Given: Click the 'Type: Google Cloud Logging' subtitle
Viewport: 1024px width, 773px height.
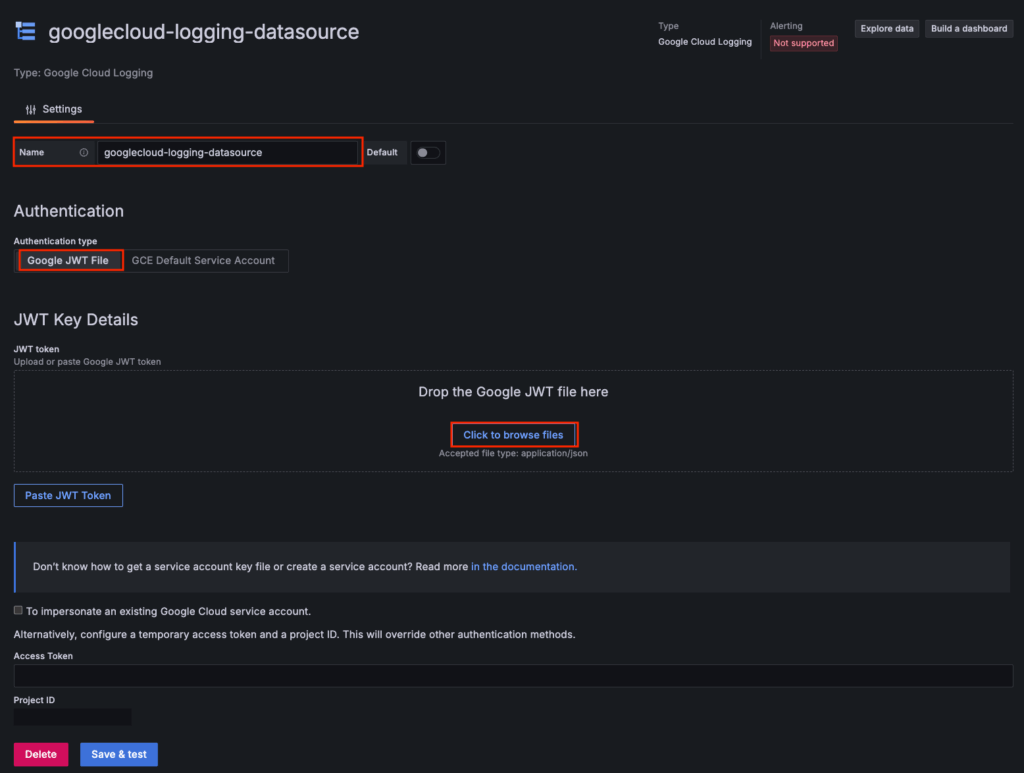Looking at the screenshot, I should [x=84, y=73].
